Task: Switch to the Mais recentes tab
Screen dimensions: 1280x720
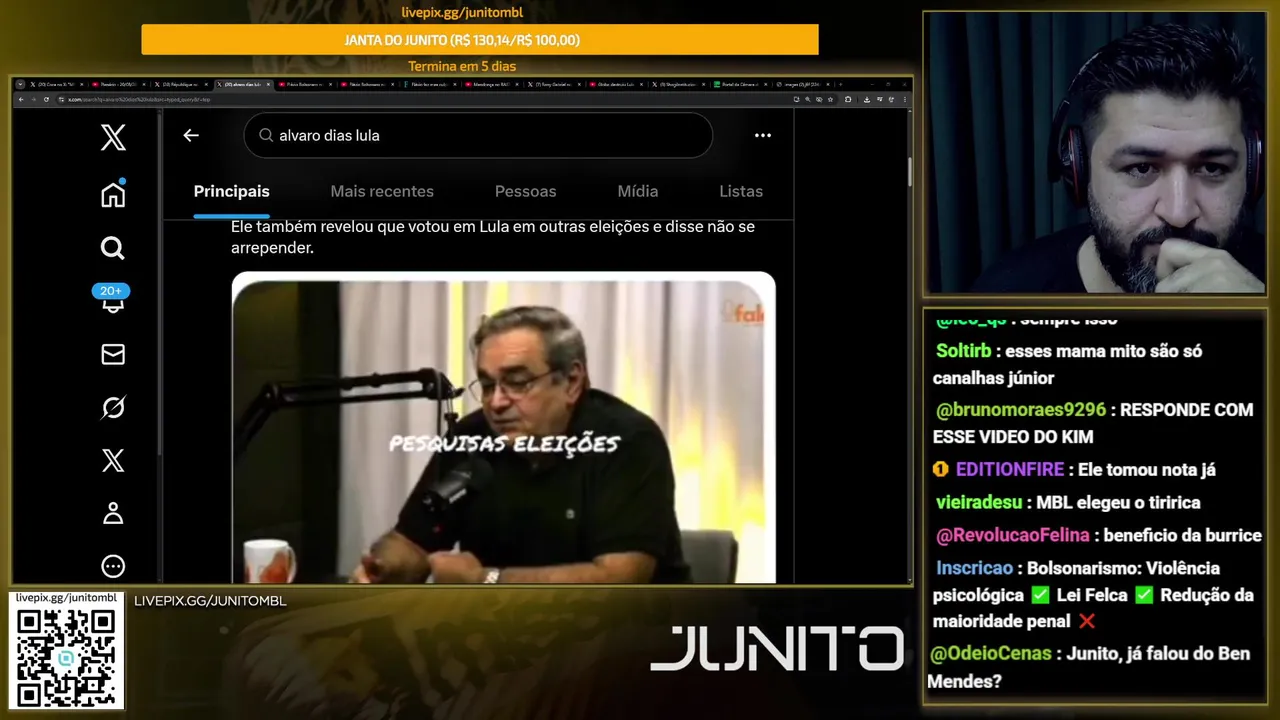Action: coord(382,191)
